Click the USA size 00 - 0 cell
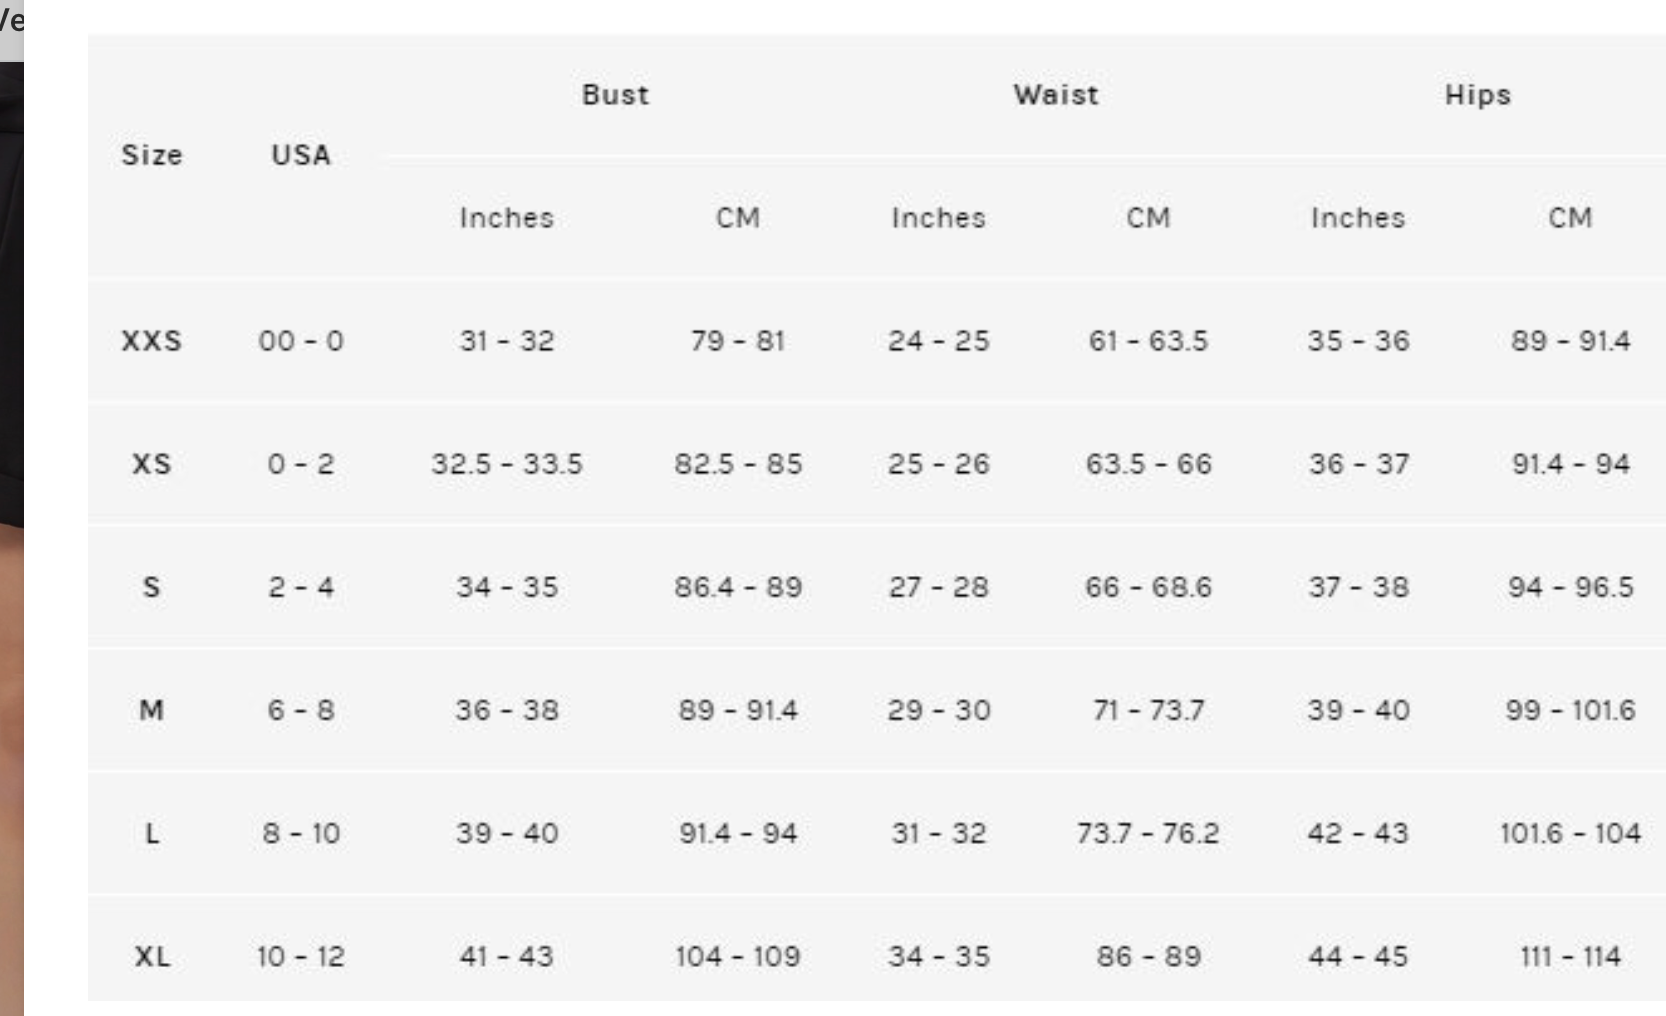This screenshot has width=1666, height=1016. 301,341
